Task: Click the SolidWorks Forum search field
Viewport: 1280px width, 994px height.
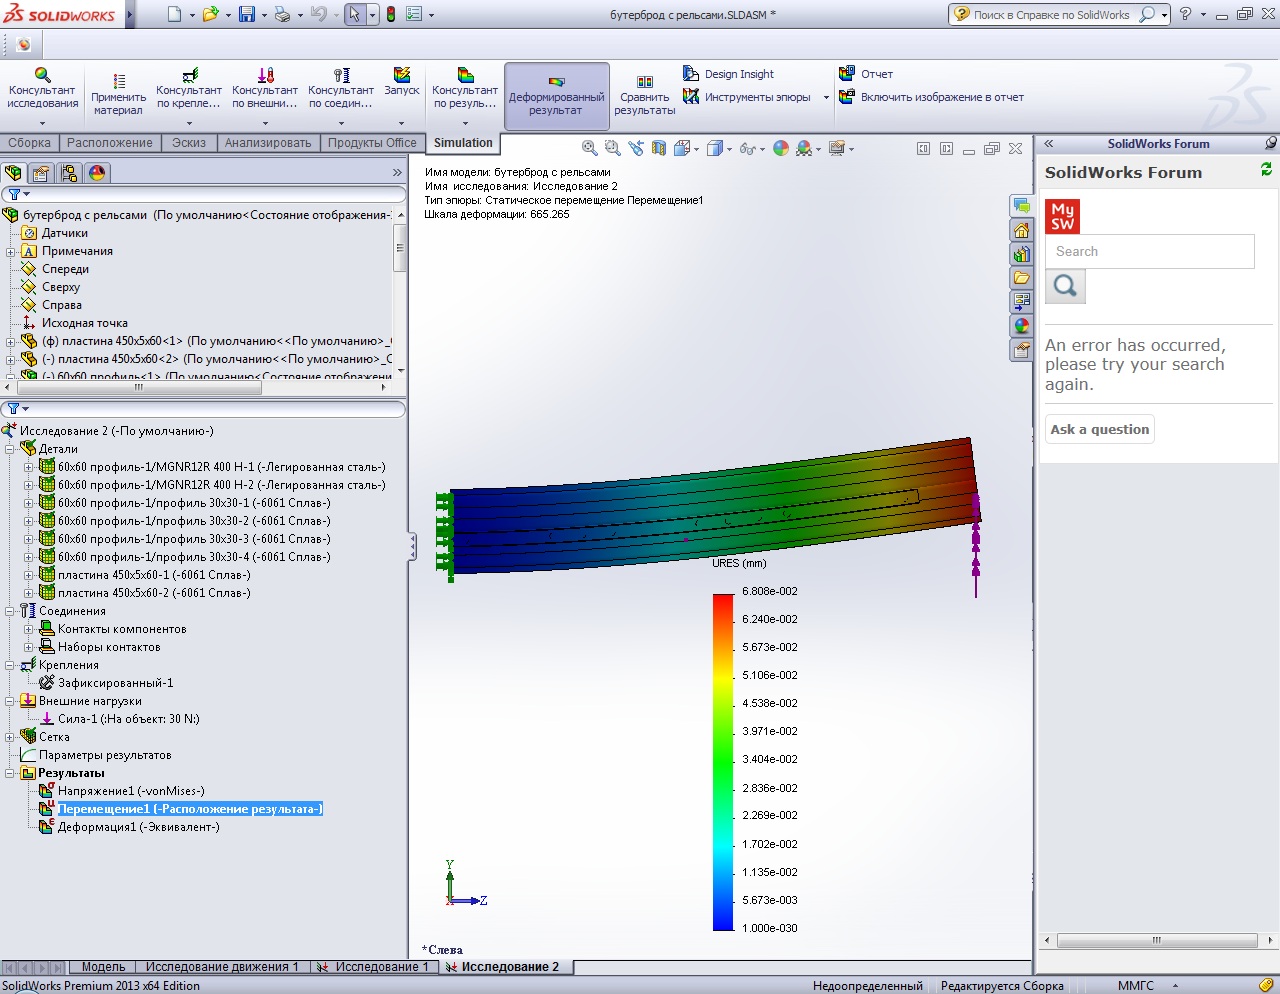Action: (x=1149, y=252)
